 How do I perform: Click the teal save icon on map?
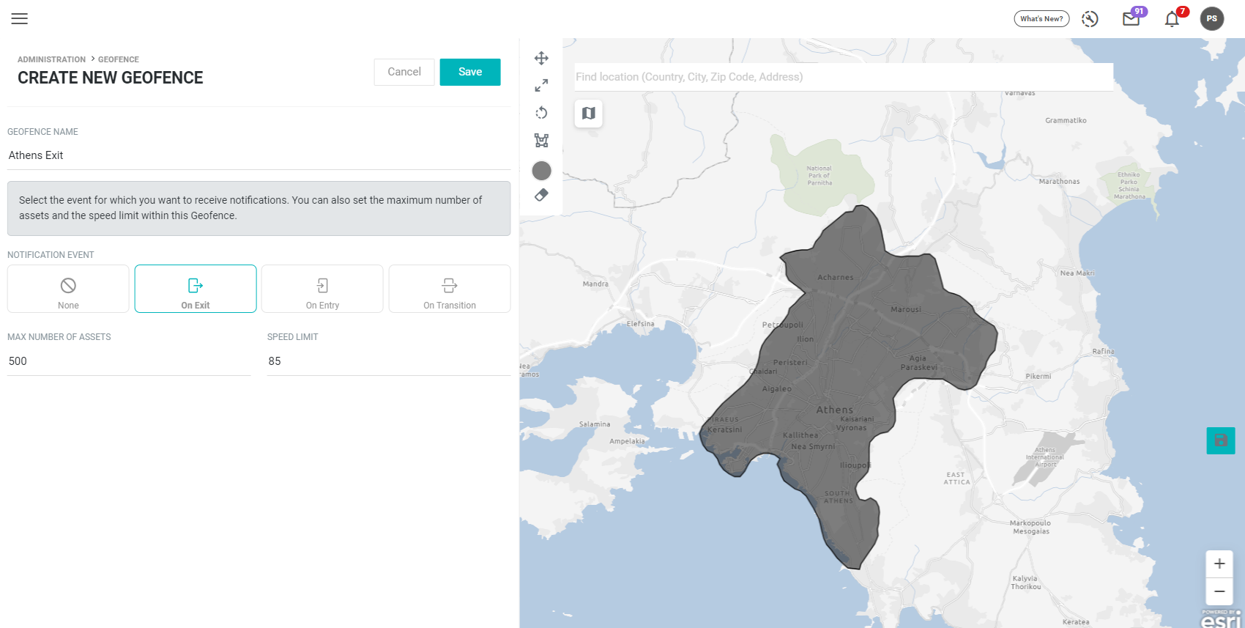pos(1220,440)
